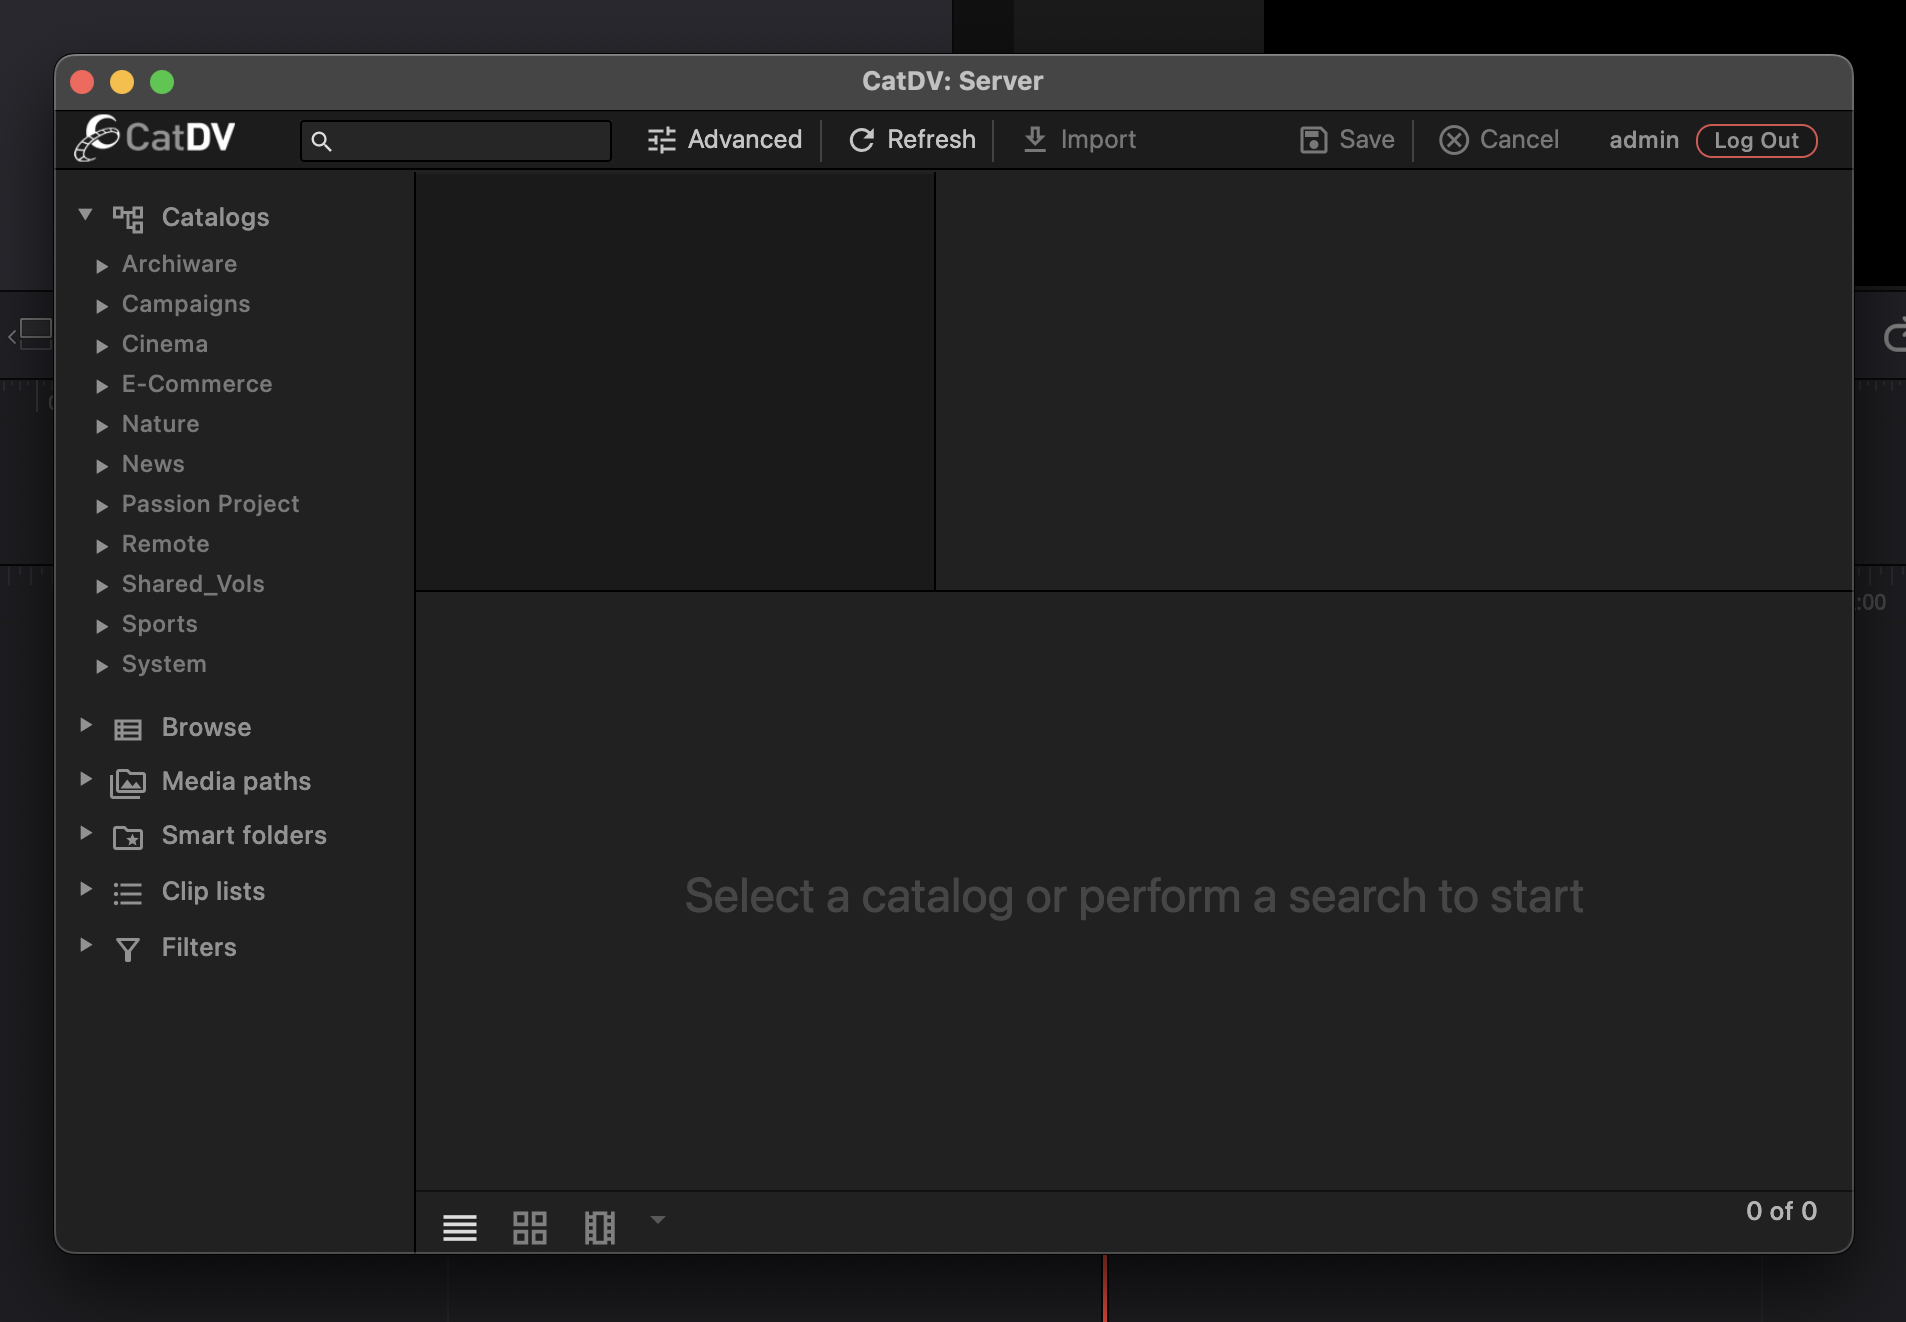Select the Archiware catalog
Screen dimensions: 1906x1322
click(179, 264)
